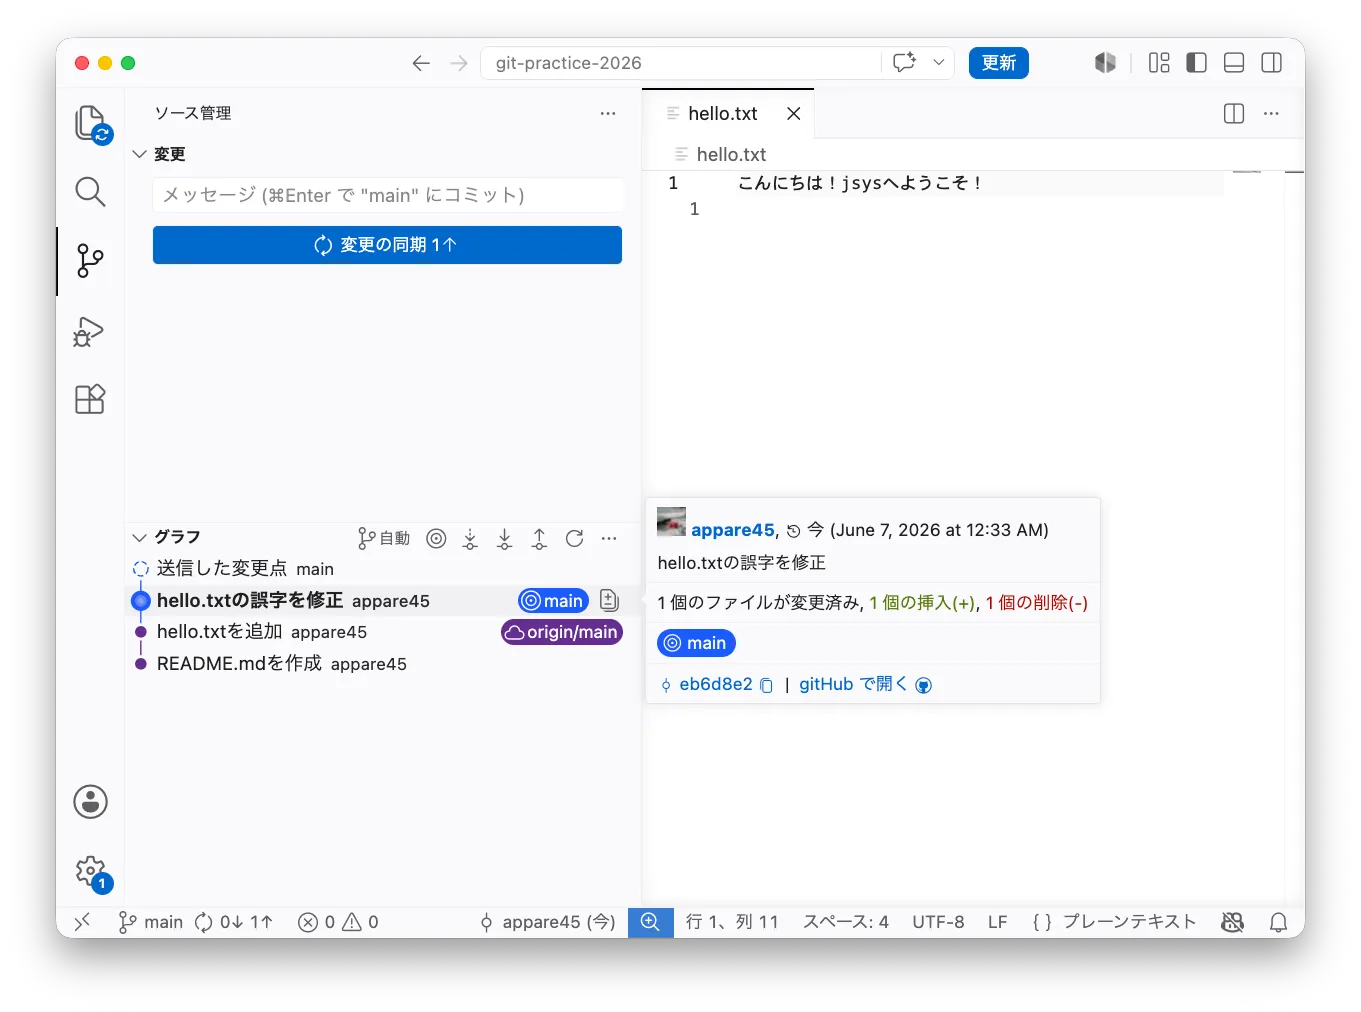Toggle the primary side bar
This screenshot has height=1012, width=1361.
point(1196,62)
